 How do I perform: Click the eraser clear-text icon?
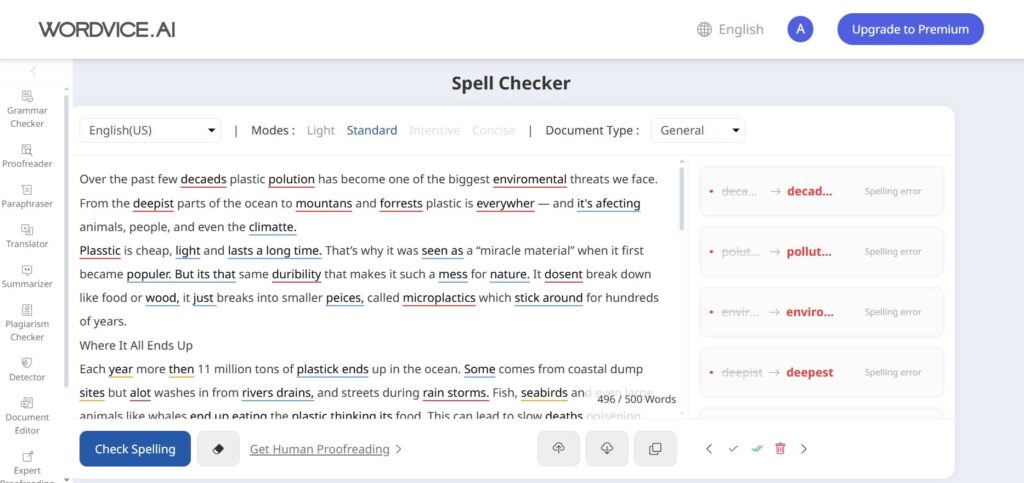(x=218, y=449)
